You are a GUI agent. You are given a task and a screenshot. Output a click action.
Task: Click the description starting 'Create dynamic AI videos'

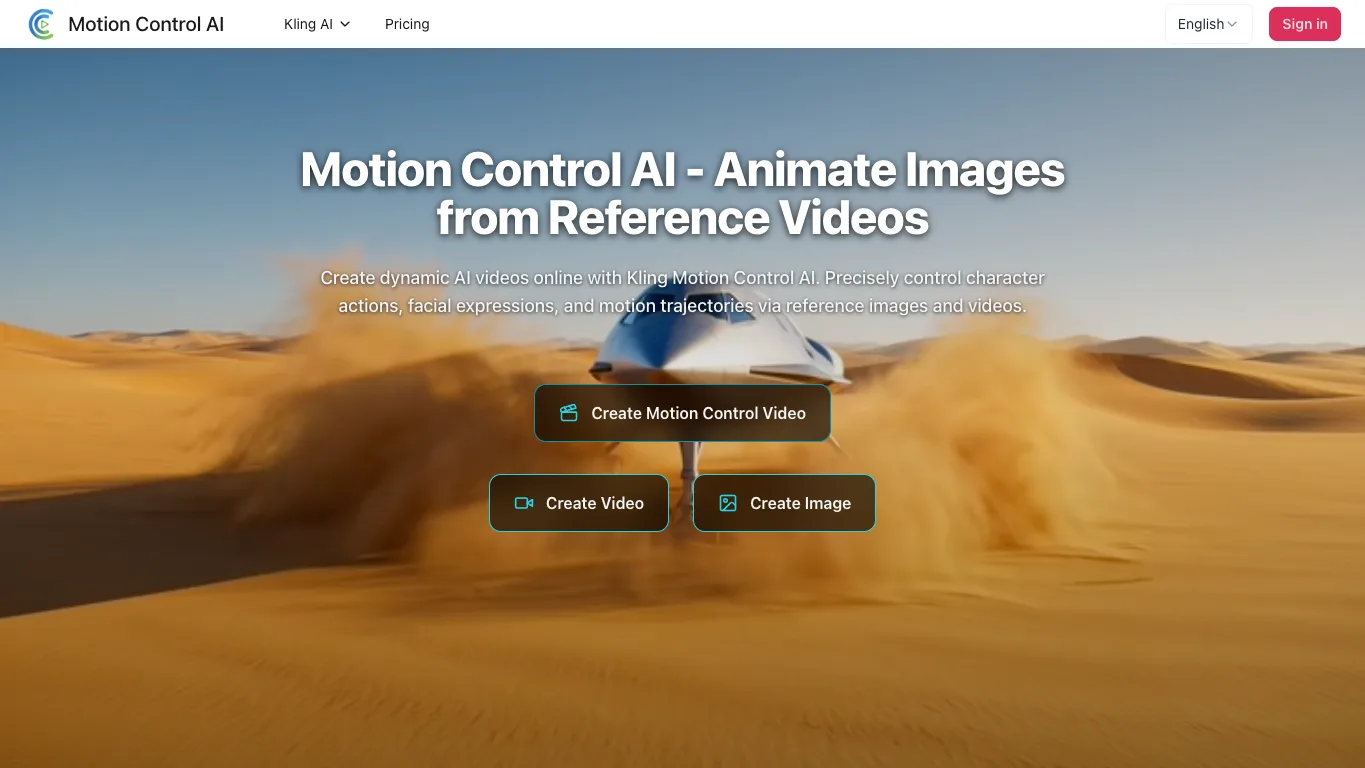683,292
